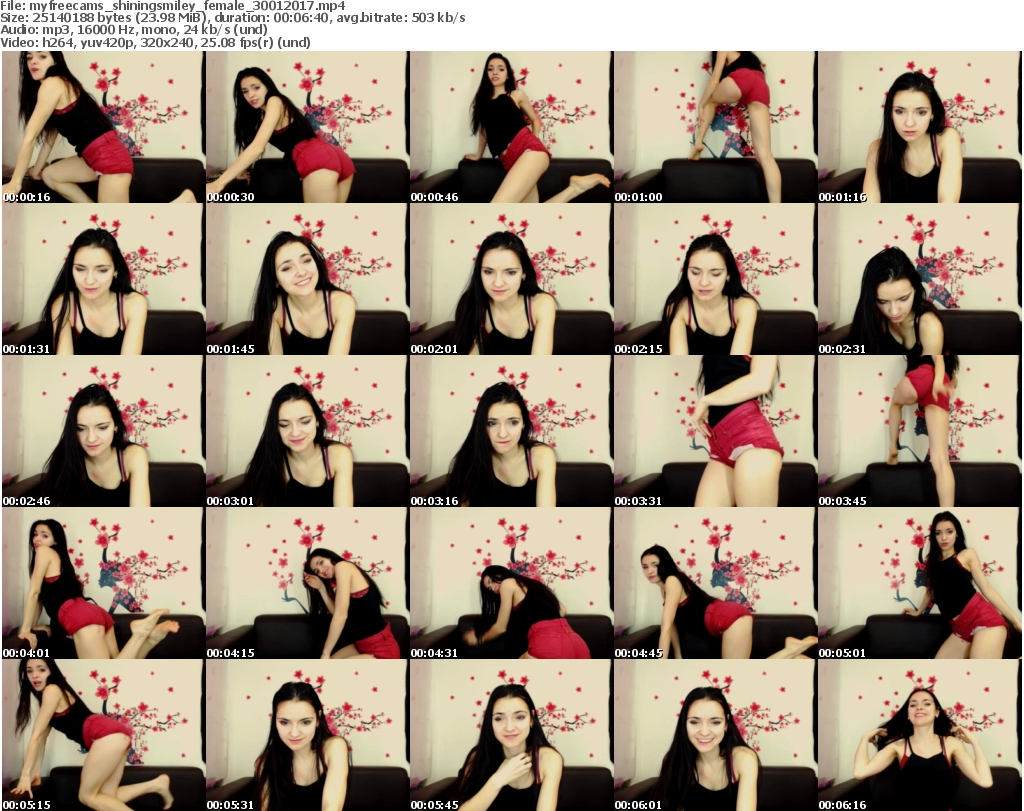This screenshot has height=811, width=1024.
Task: Pick the 00:02:46 frame thumbnail
Action: point(103,431)
